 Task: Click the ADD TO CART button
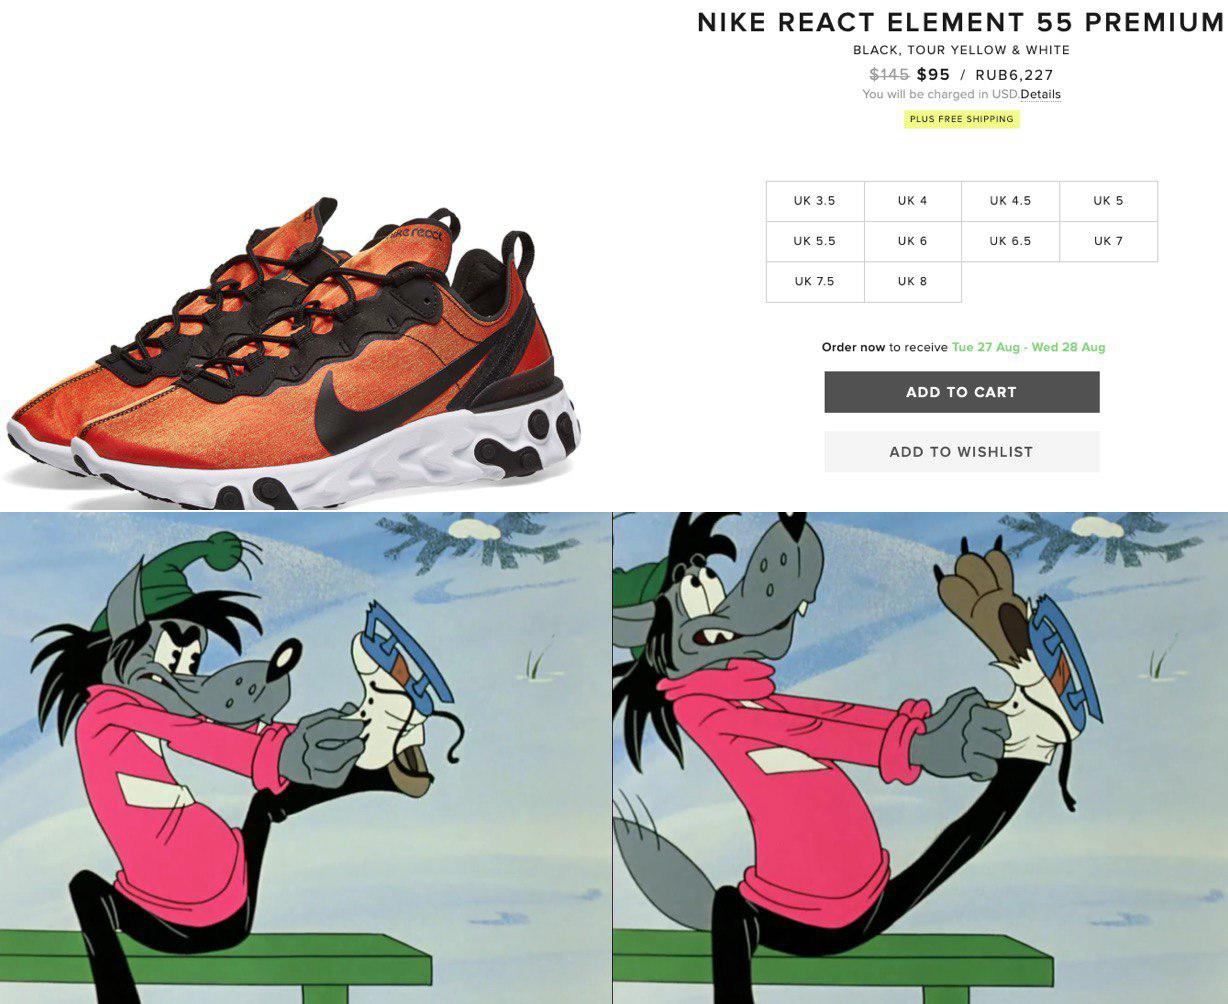(962, 392)
